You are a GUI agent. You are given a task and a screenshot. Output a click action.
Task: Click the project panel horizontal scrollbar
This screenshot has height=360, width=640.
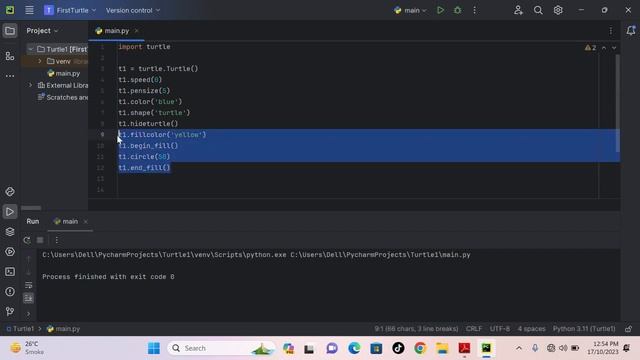[x=31, y=208]
